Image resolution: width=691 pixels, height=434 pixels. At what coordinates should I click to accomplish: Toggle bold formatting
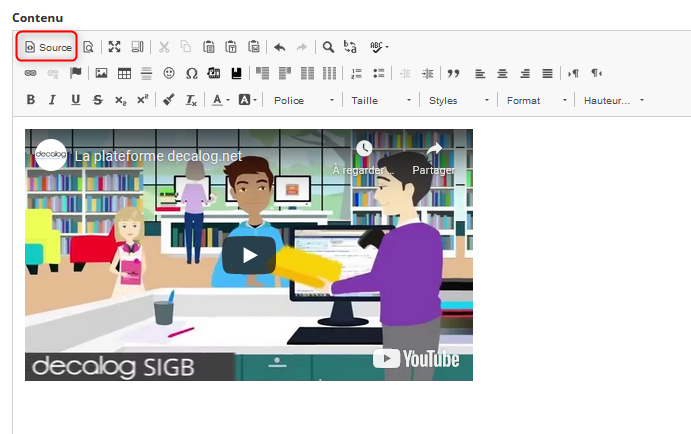pyautogui.click(x=30, y=100)
